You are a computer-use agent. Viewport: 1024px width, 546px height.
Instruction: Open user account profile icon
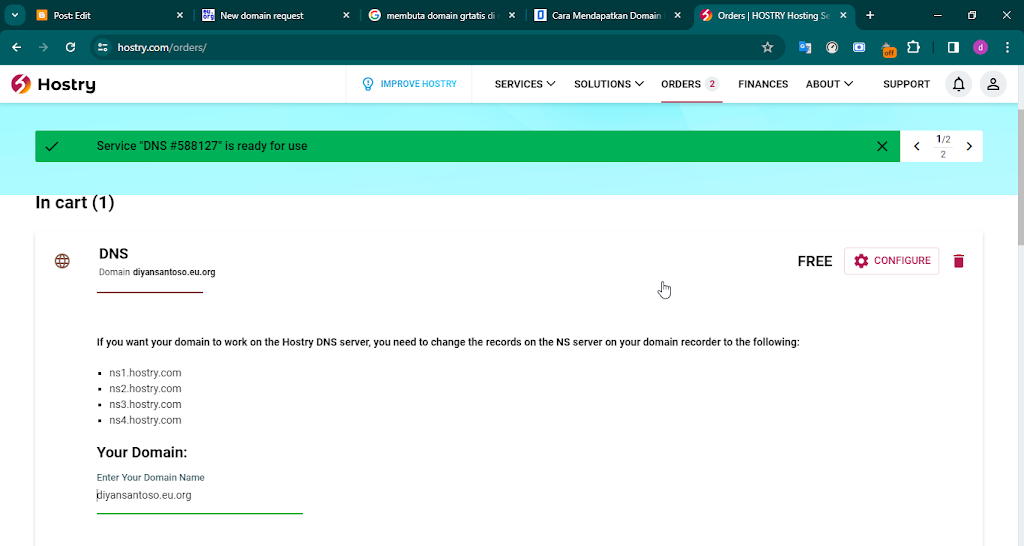[x=993, y=84]
